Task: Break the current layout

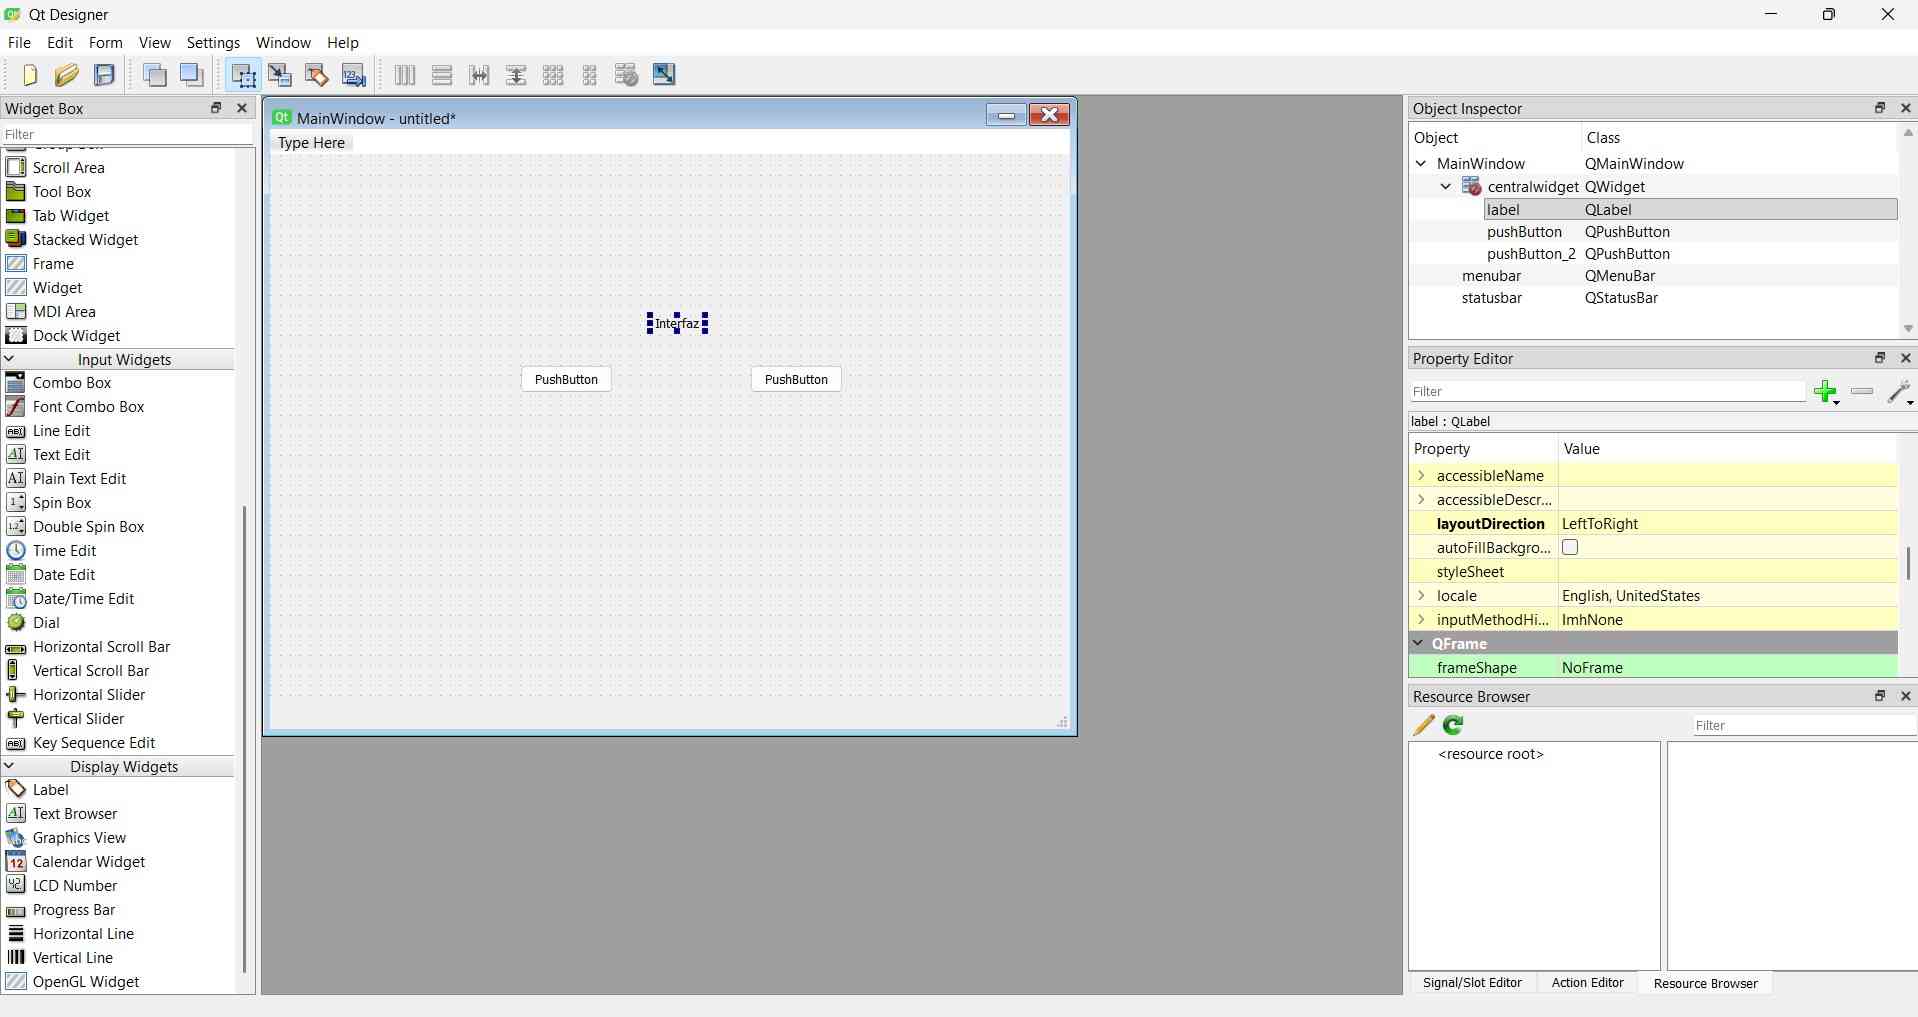Action: click(627, 75)
